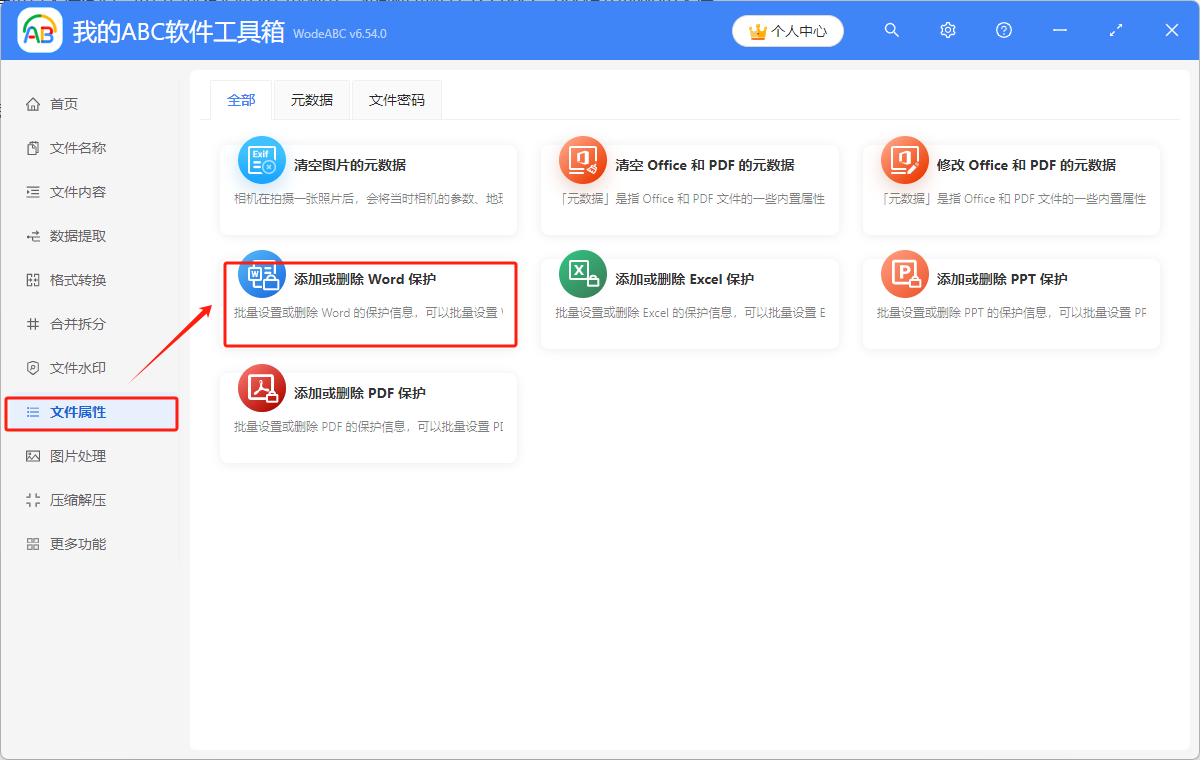
Task: Switch to the 元数据 tab
Action: pyautogui.click(x=311, y=100)
